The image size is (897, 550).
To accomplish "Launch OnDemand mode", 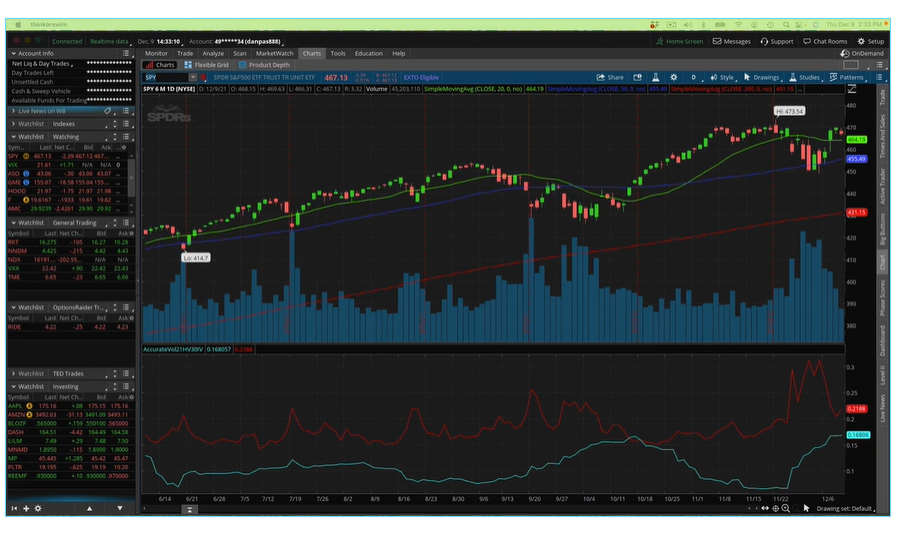I will (x=862, y=53).
